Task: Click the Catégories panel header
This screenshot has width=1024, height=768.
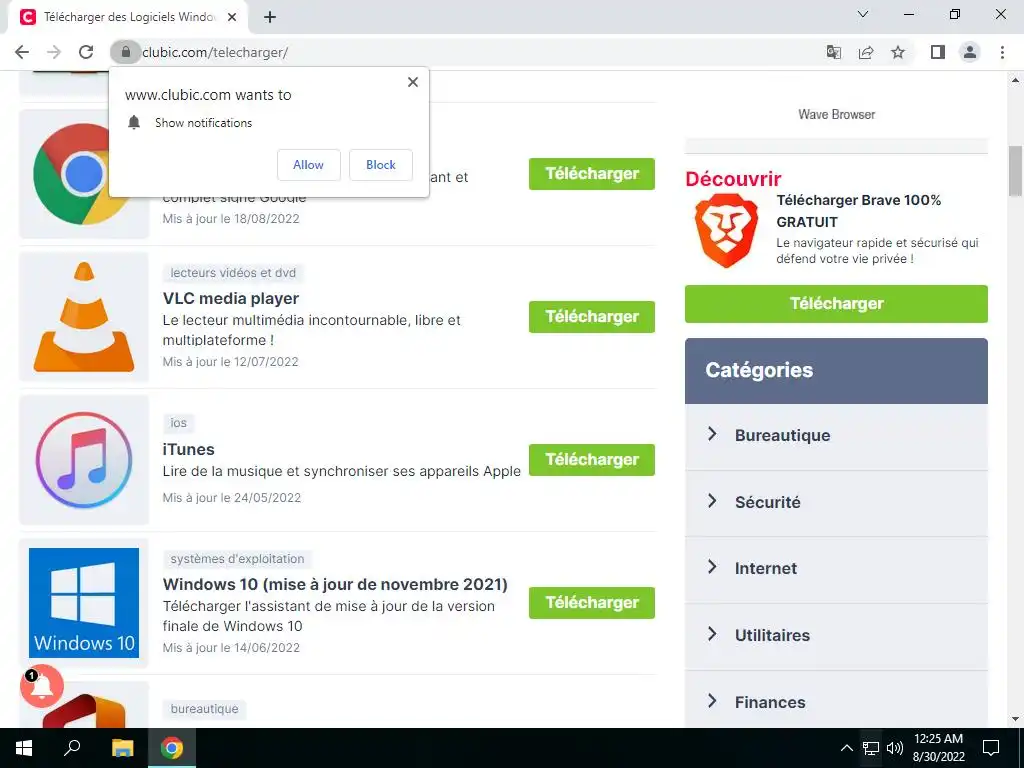Action: [836, 370]
